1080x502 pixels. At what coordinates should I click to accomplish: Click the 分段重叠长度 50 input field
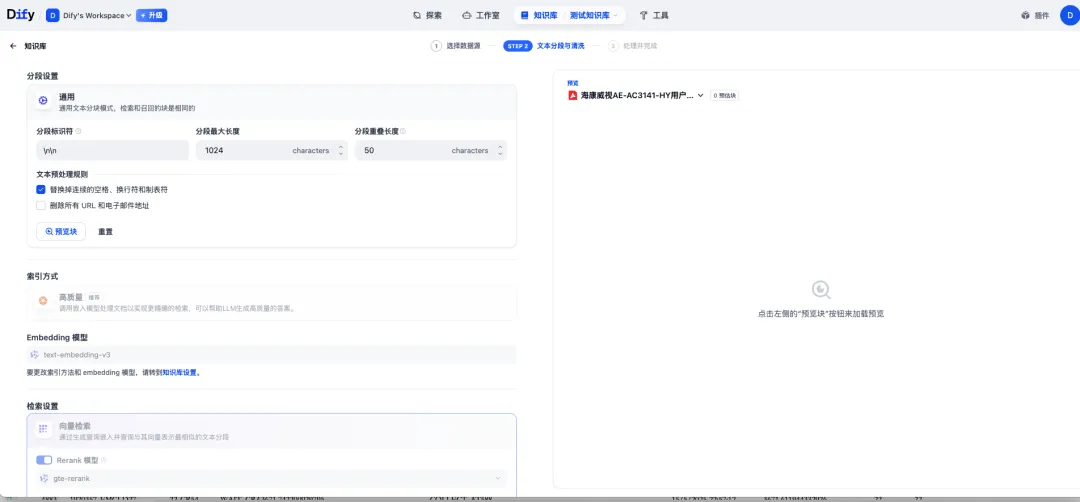[x=430, y=150]
